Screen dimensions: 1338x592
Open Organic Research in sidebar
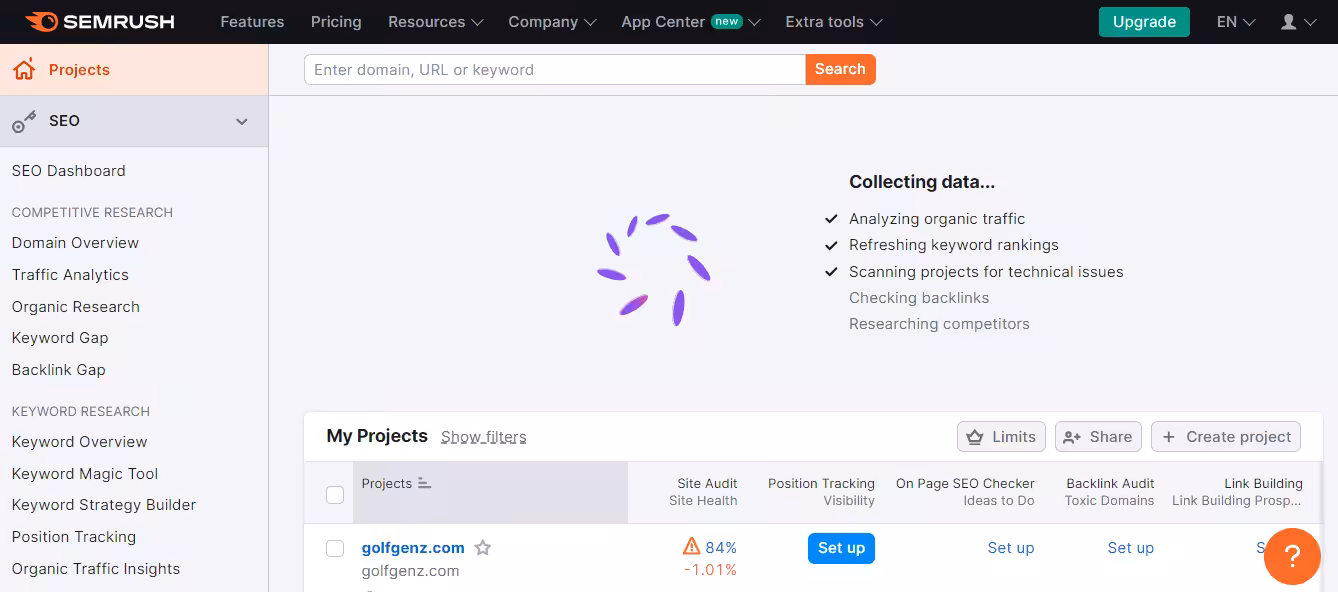(76, 307)
